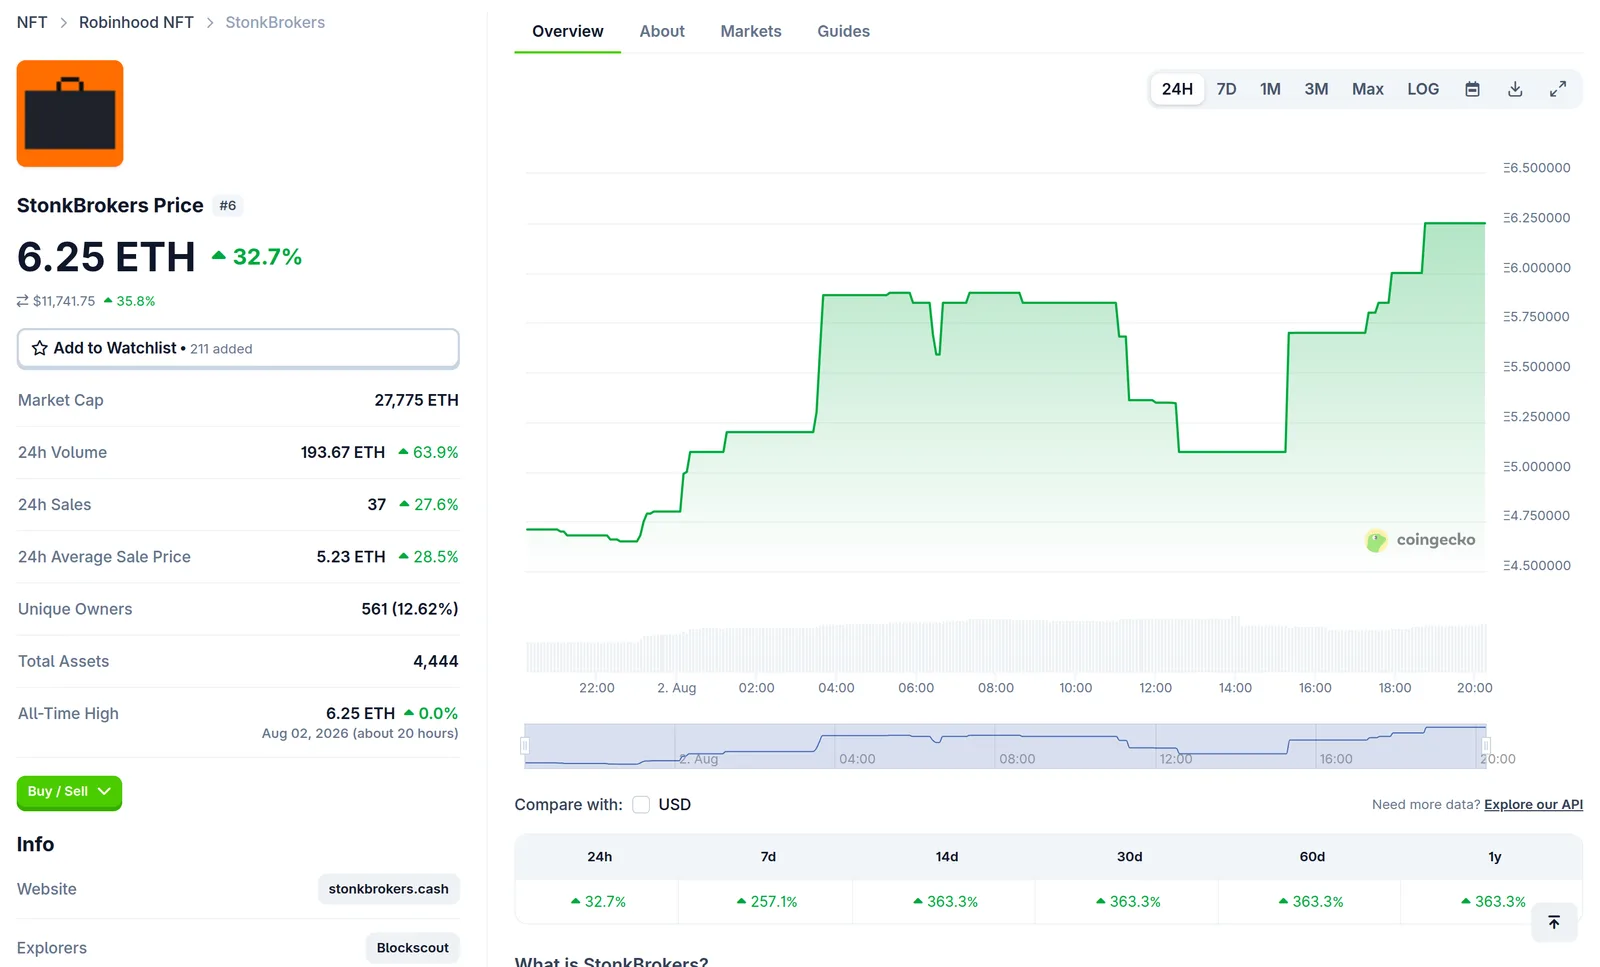Select the Max chart range

(1367, 89)
